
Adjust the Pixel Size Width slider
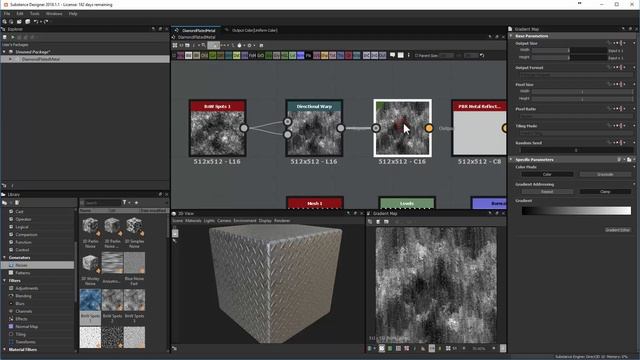[x=582, y=91]
